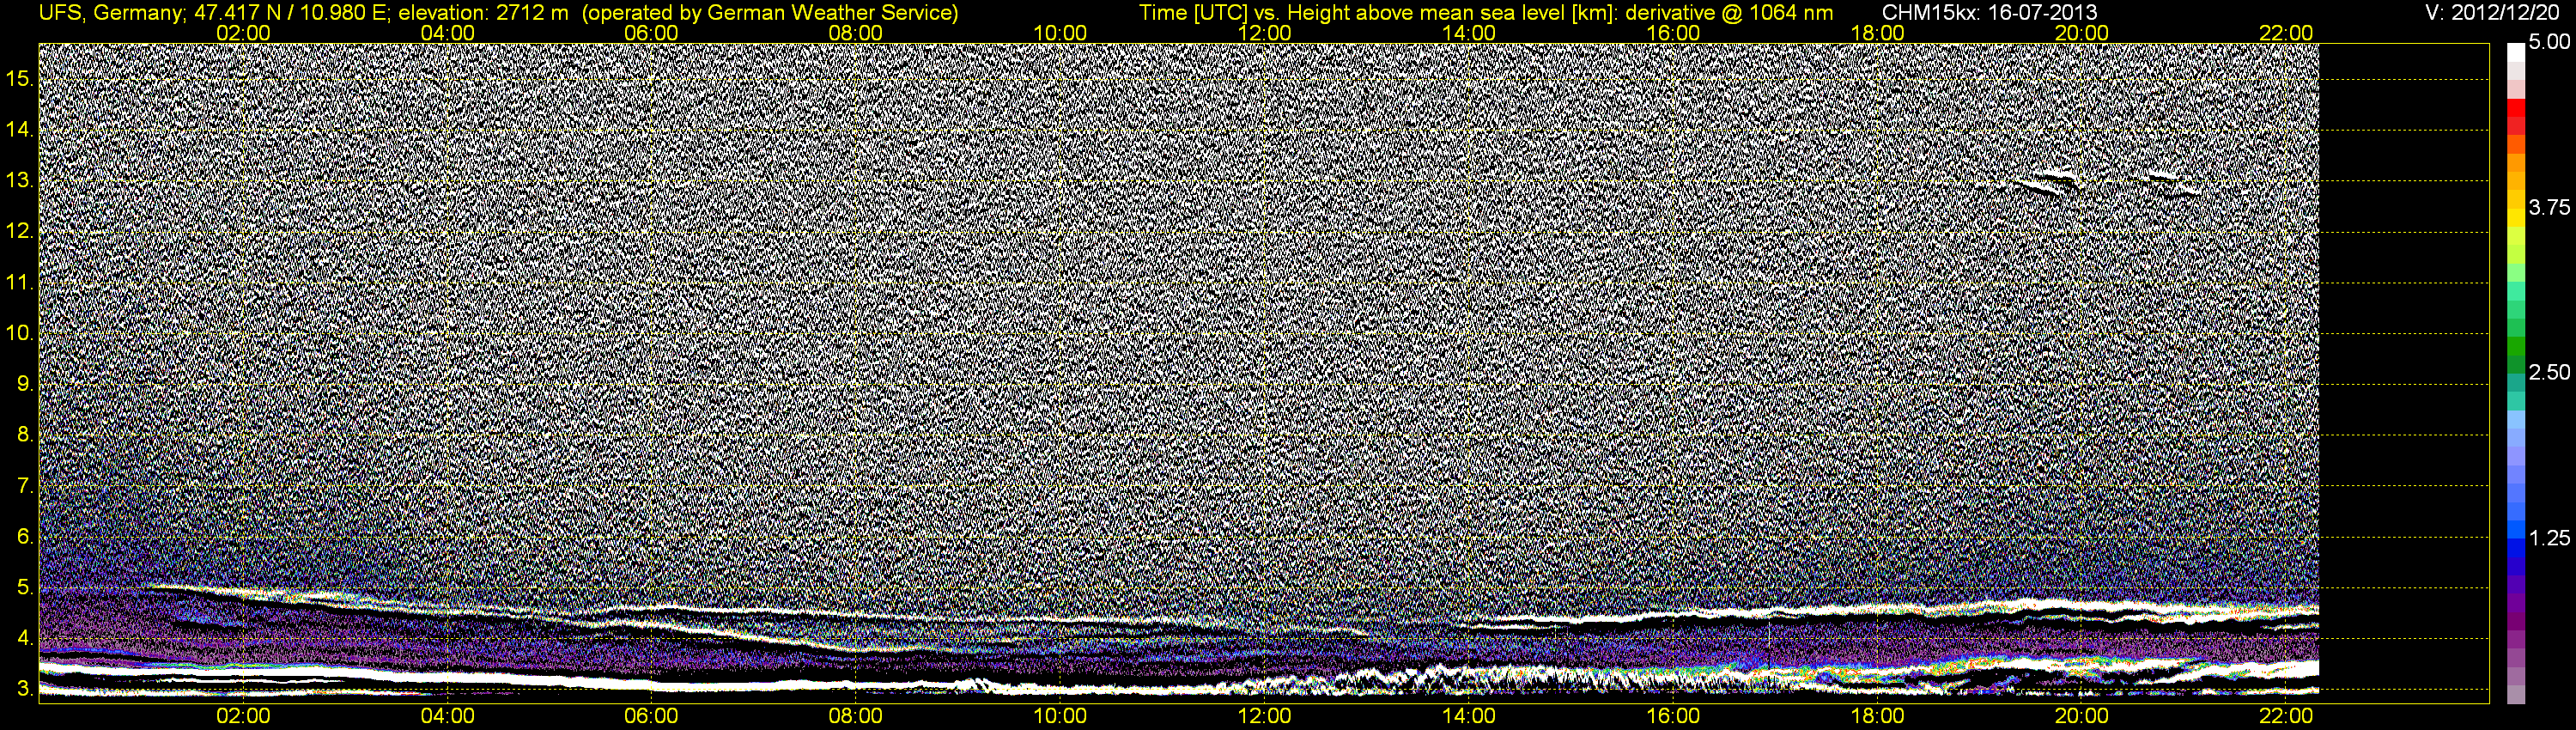Click the '06:00' label on the top time axis
The width and height of the screenshot is (2576, 730).
[x=651, y=33]
